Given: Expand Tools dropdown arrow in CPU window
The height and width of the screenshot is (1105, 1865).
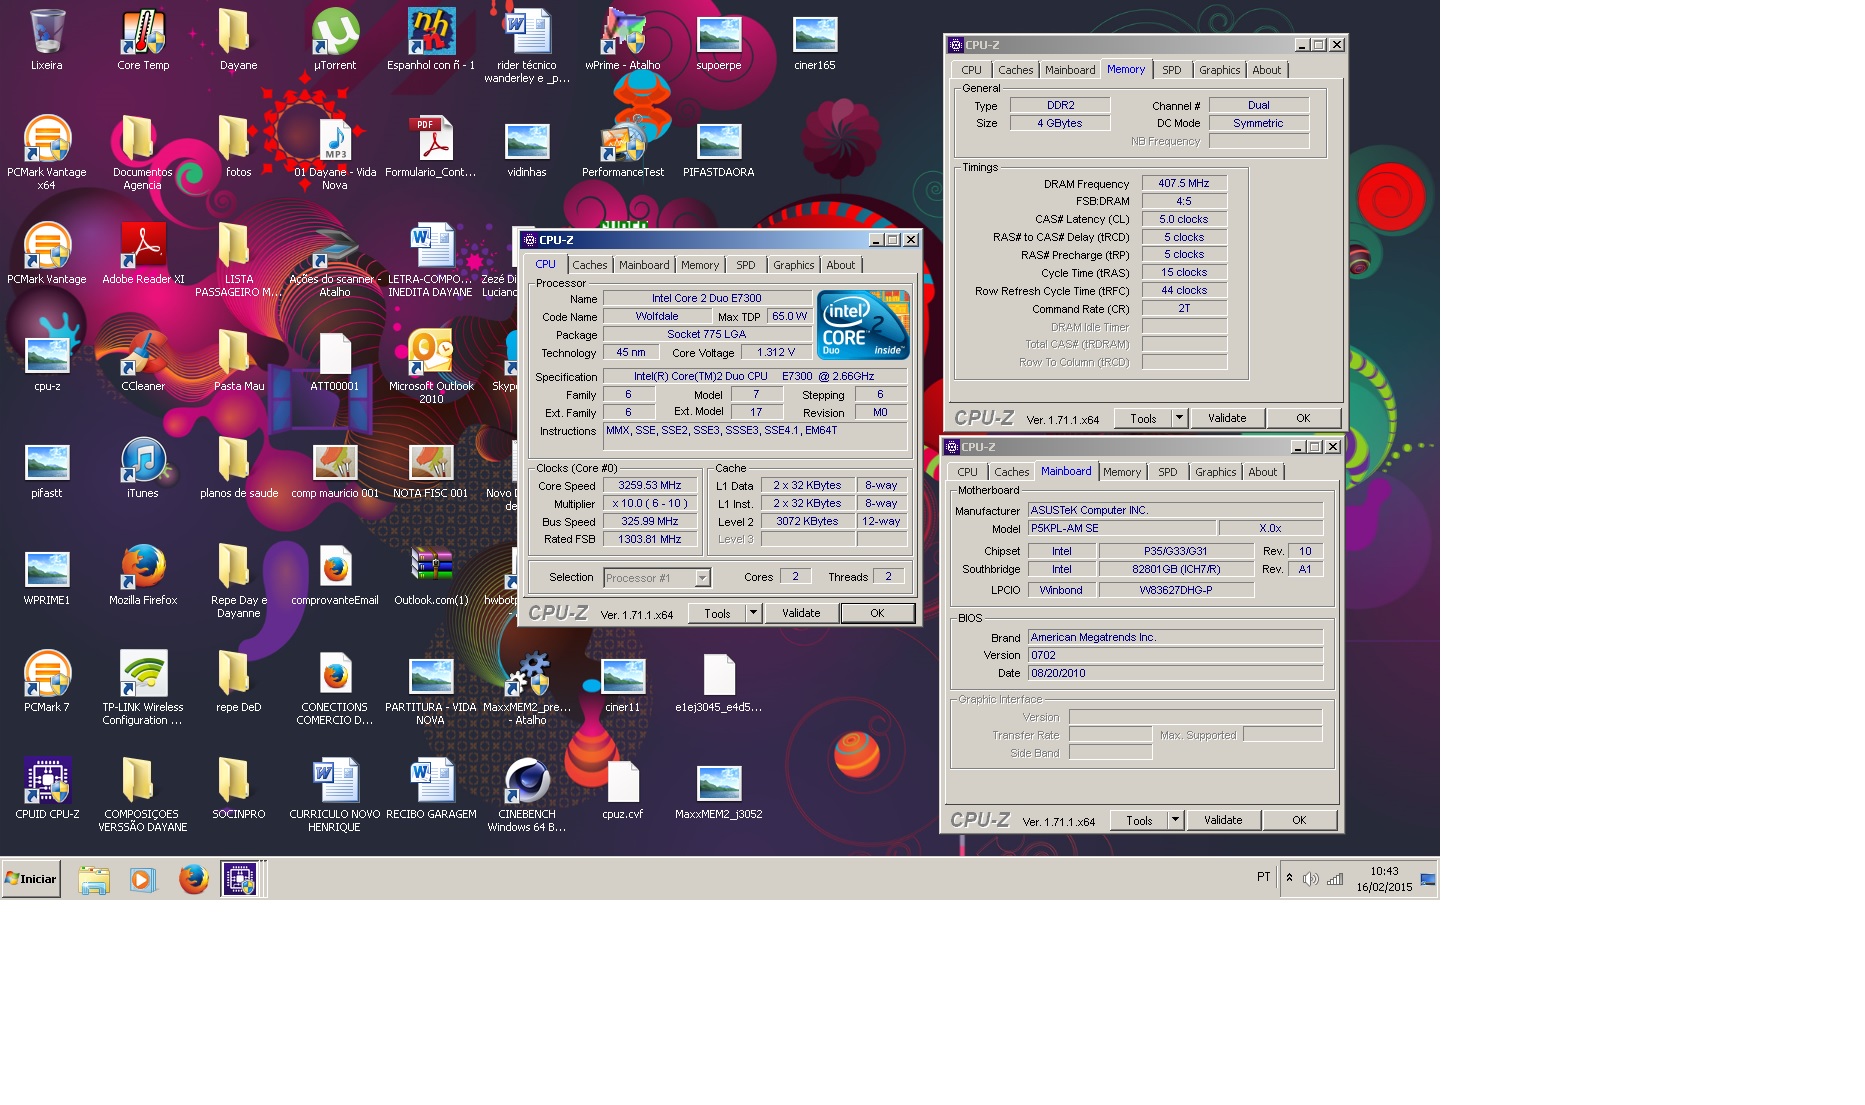Looking at the screenshot, I should click(754, 613).
